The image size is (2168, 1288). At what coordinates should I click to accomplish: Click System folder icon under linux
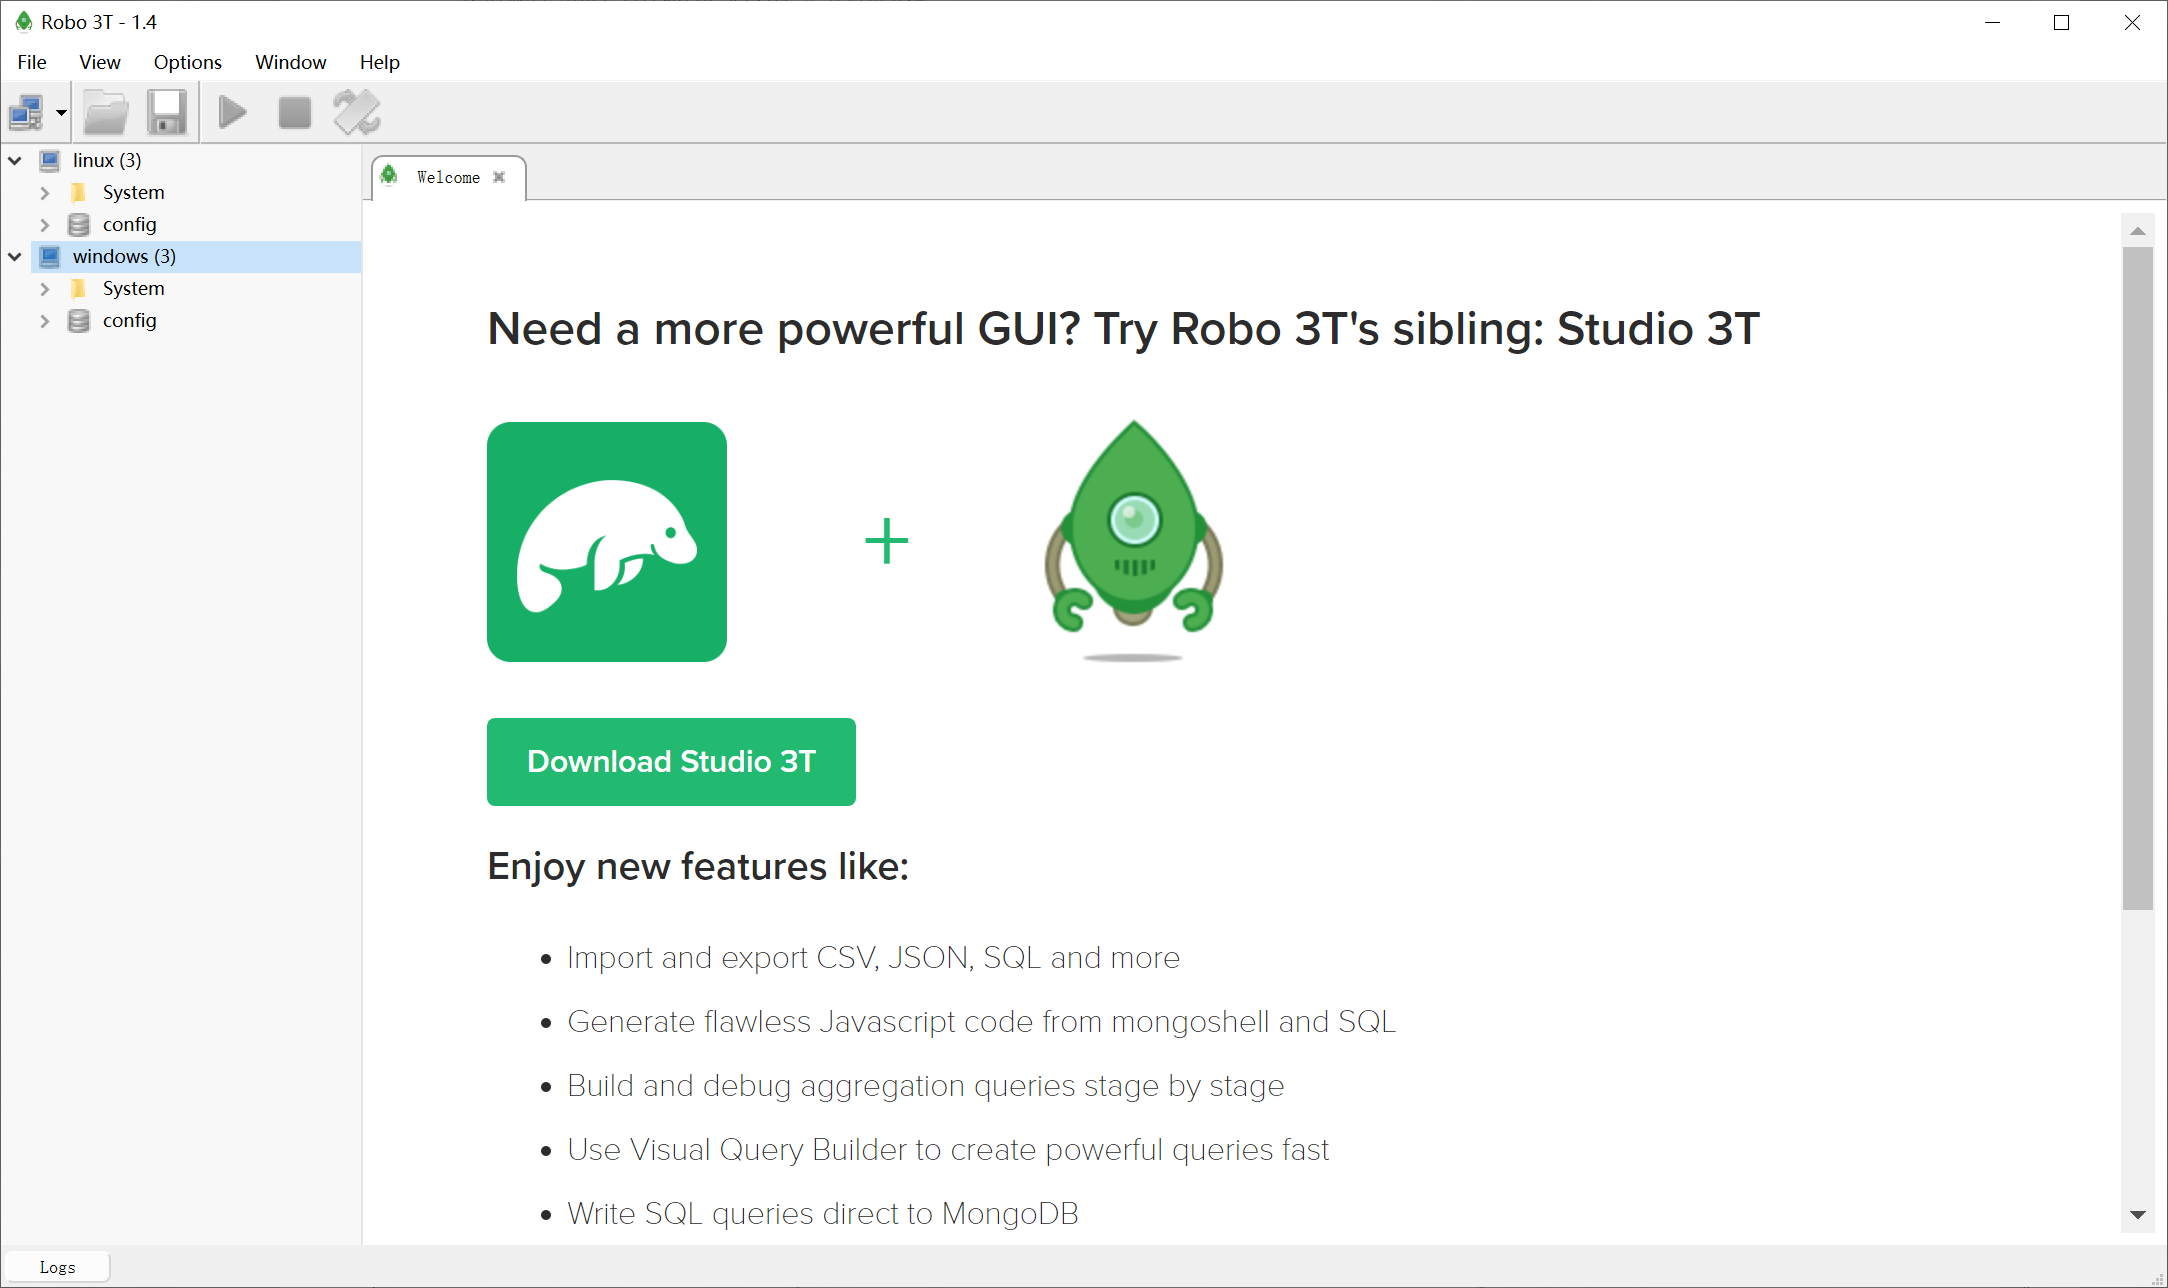coord(79,192)
